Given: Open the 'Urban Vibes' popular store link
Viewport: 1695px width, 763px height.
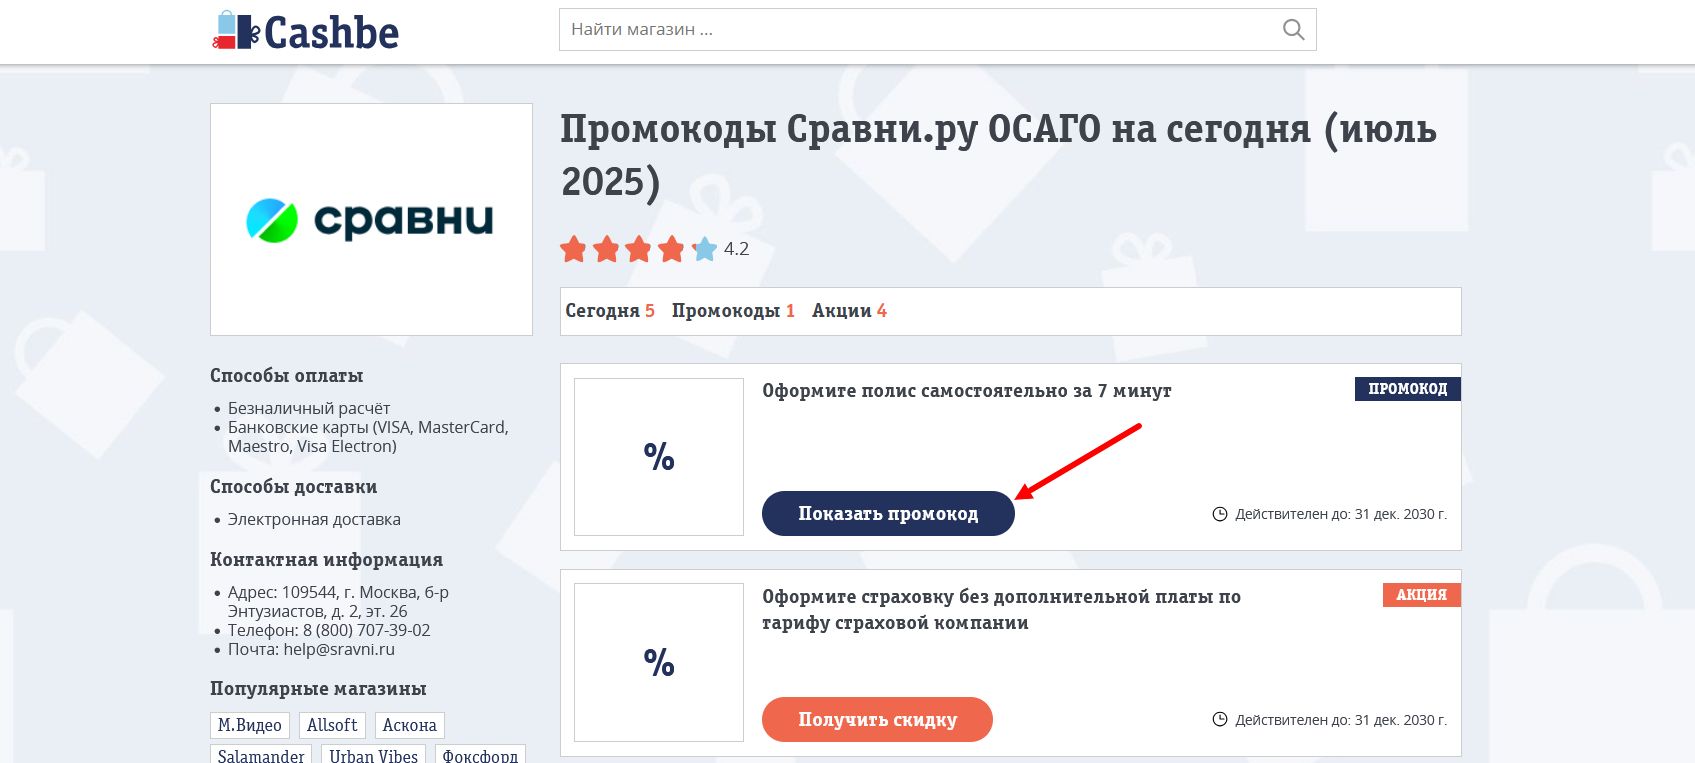Looking at the screenshot, I should pos(374,755).
